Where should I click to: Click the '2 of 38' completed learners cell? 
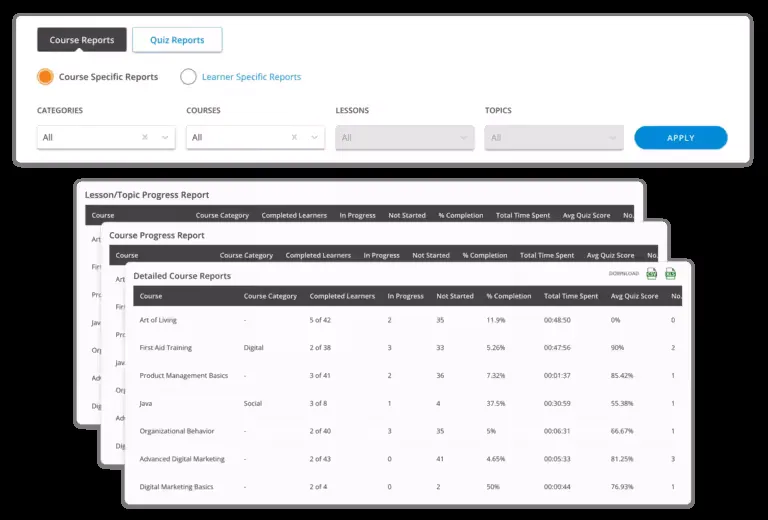pyautogui.click(x=320, y=348)
